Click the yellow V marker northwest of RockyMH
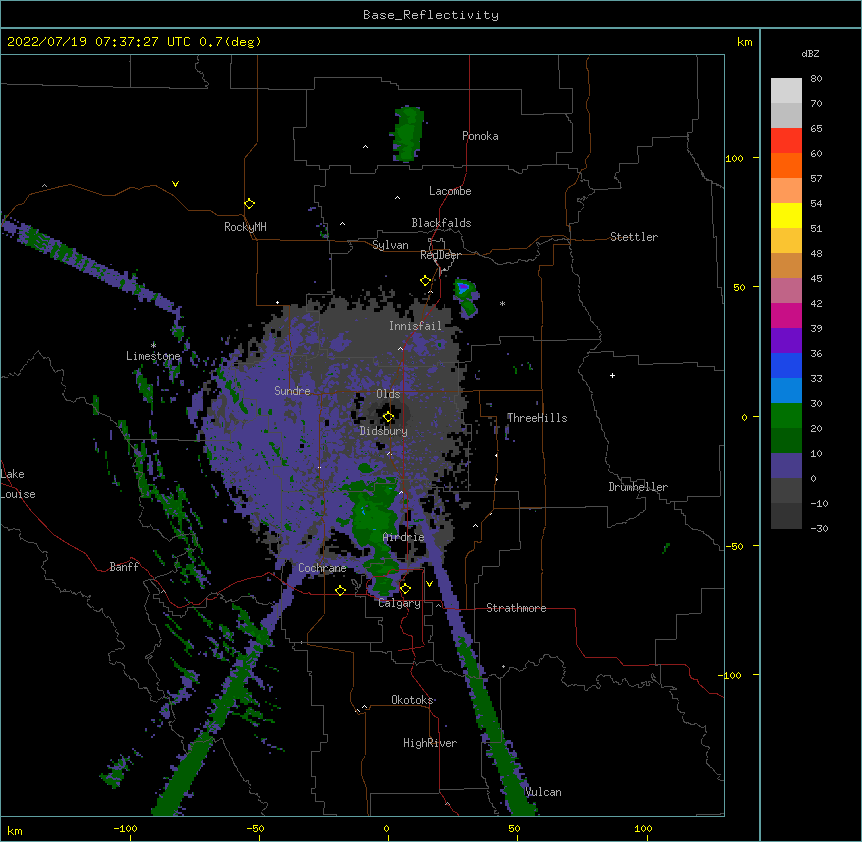862x842 pixels. point(175,184)
